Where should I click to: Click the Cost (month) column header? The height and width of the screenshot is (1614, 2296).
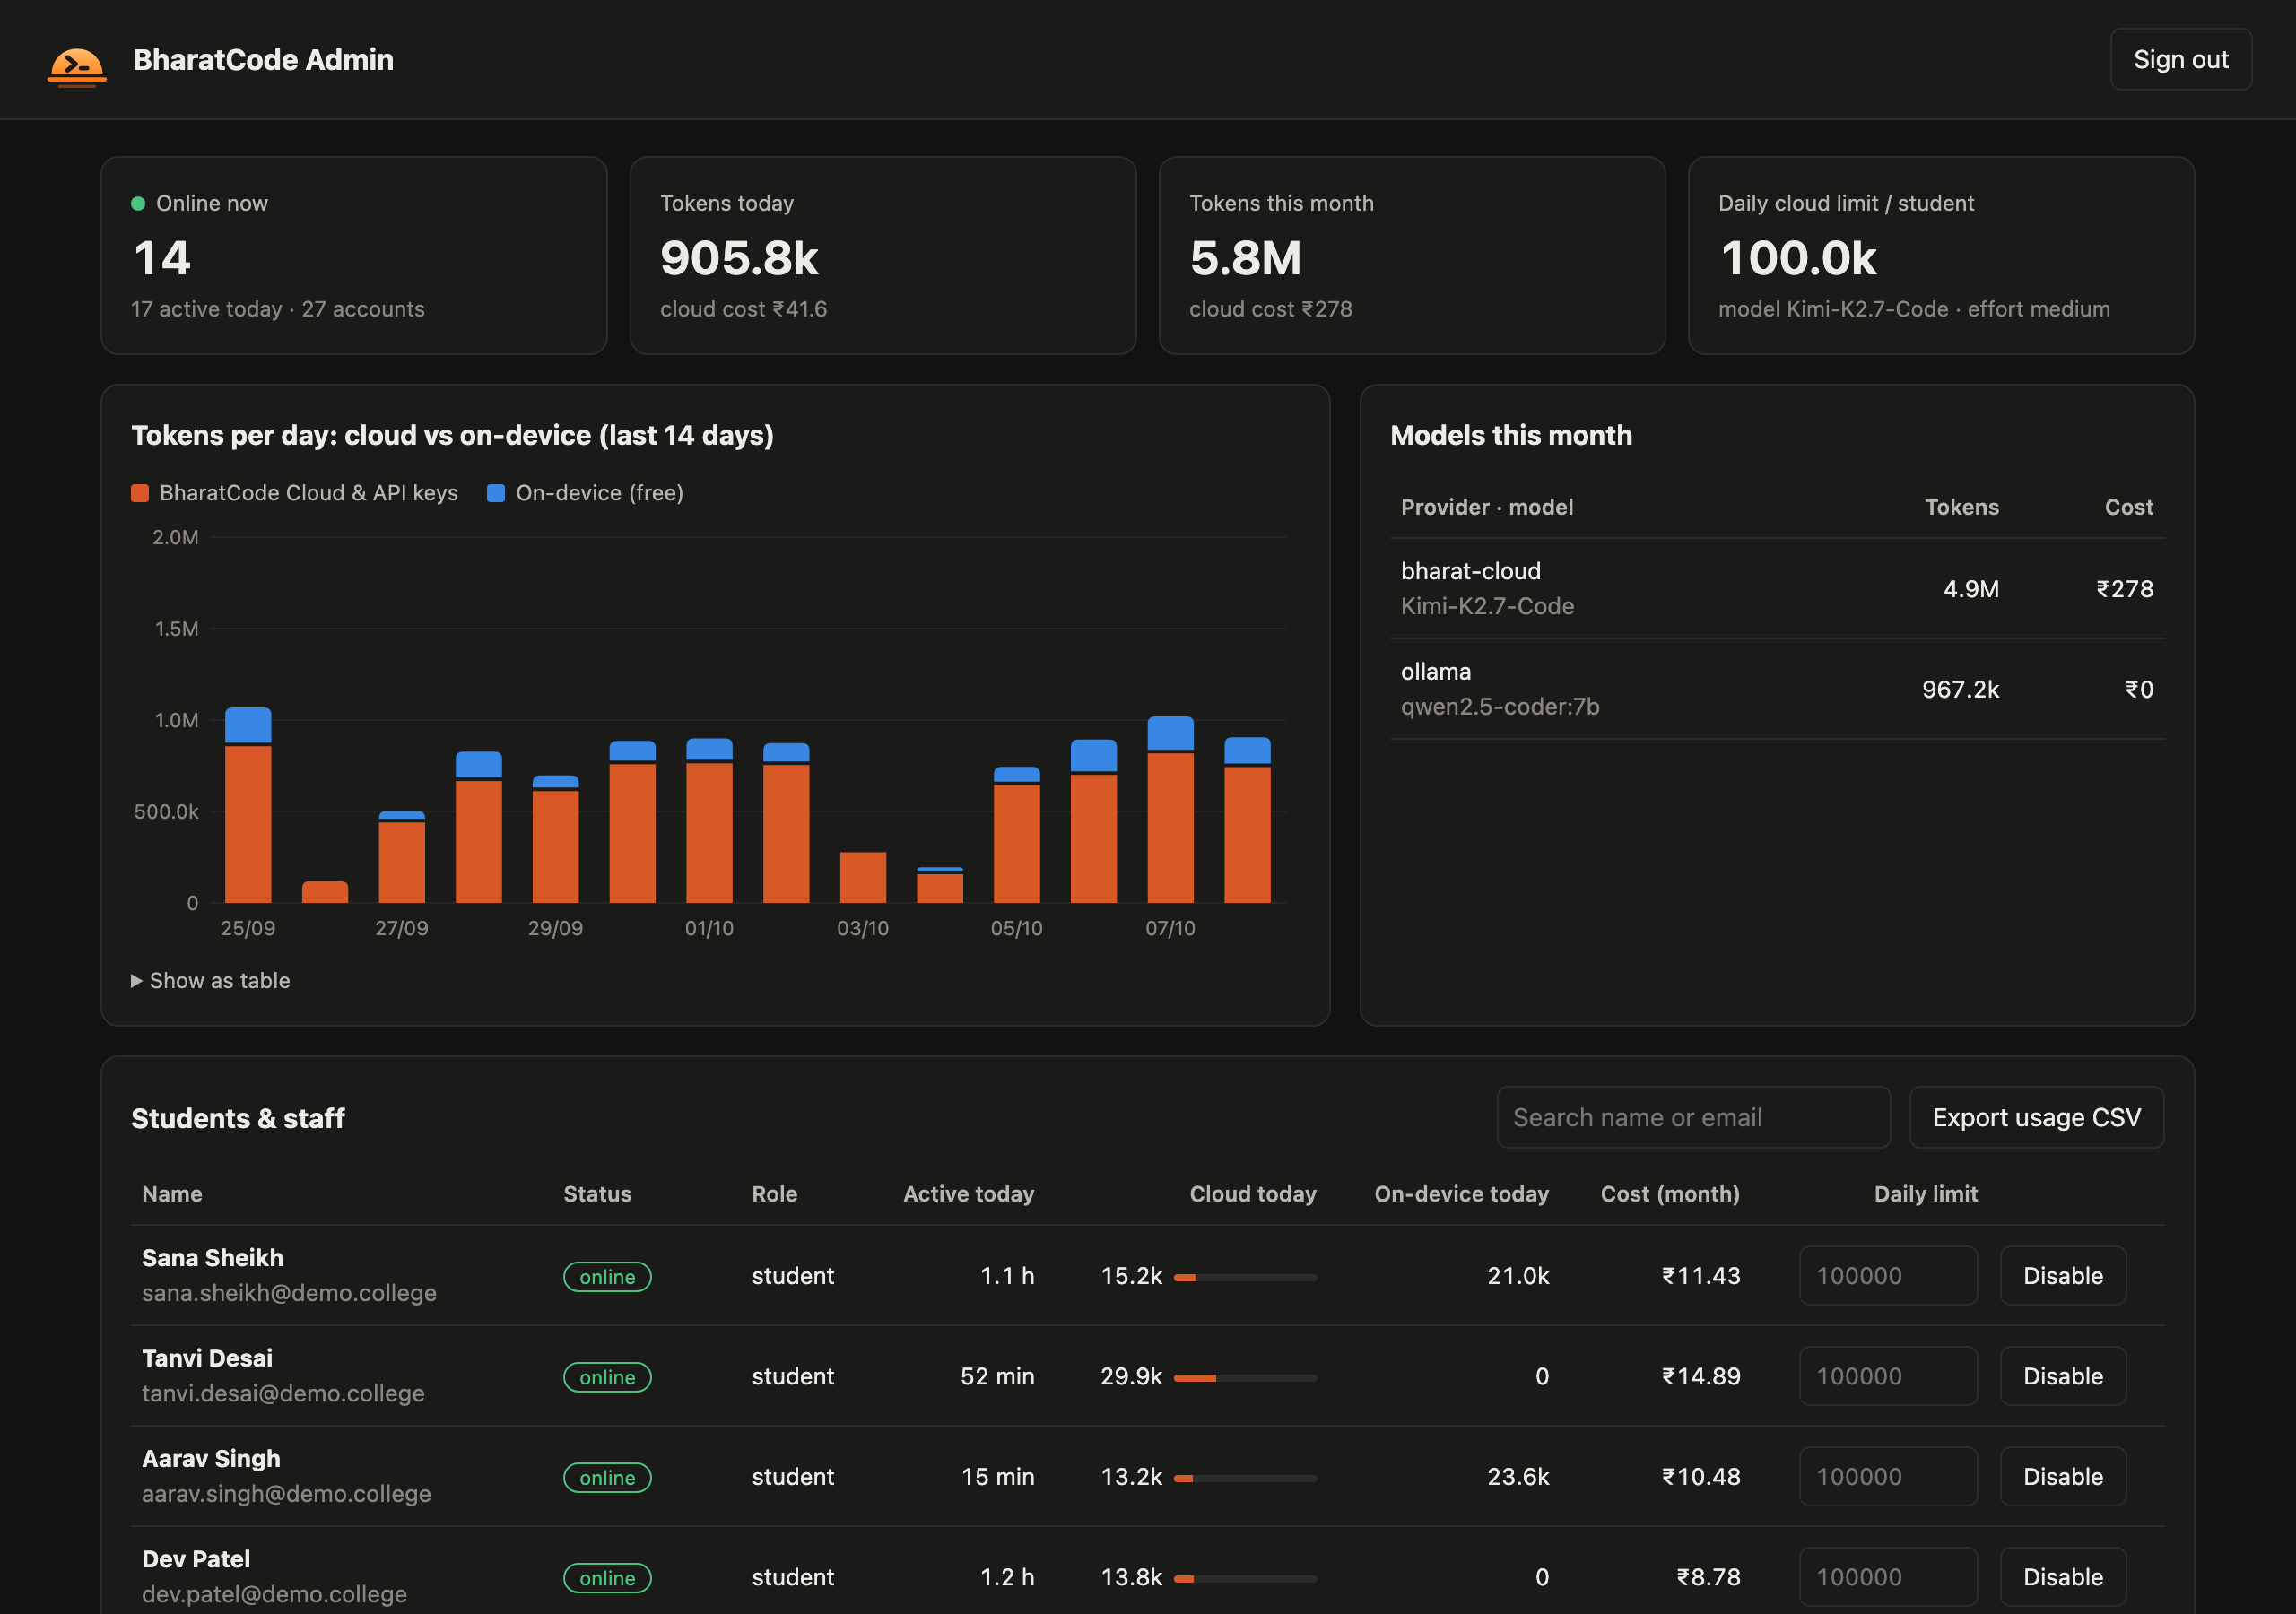tap(1670, 1194)
